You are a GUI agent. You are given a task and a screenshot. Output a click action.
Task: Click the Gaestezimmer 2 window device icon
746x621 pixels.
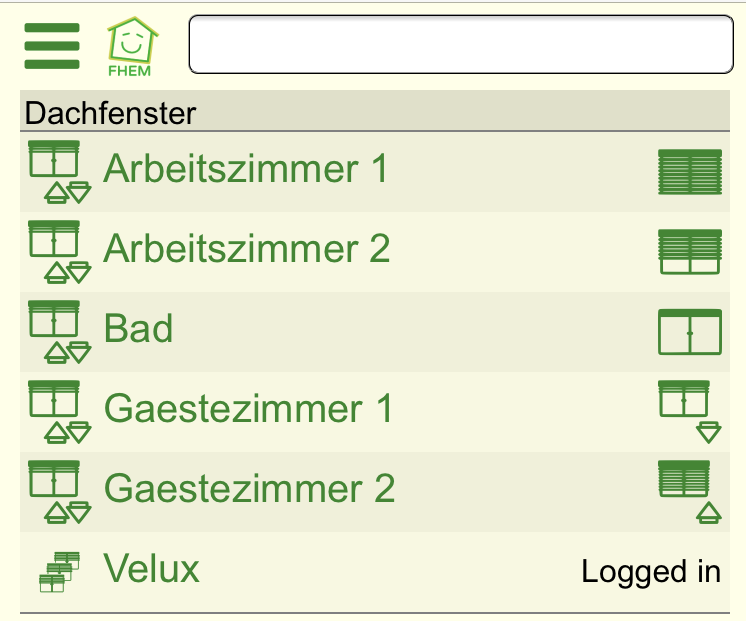click(x=59, y=492)
